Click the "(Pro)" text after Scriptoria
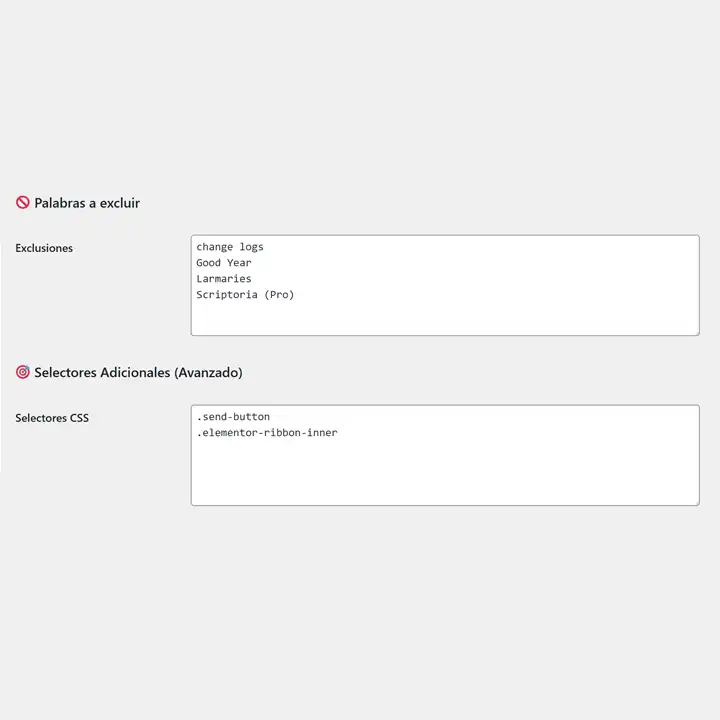The image size is (720, 720). [279, 295]
